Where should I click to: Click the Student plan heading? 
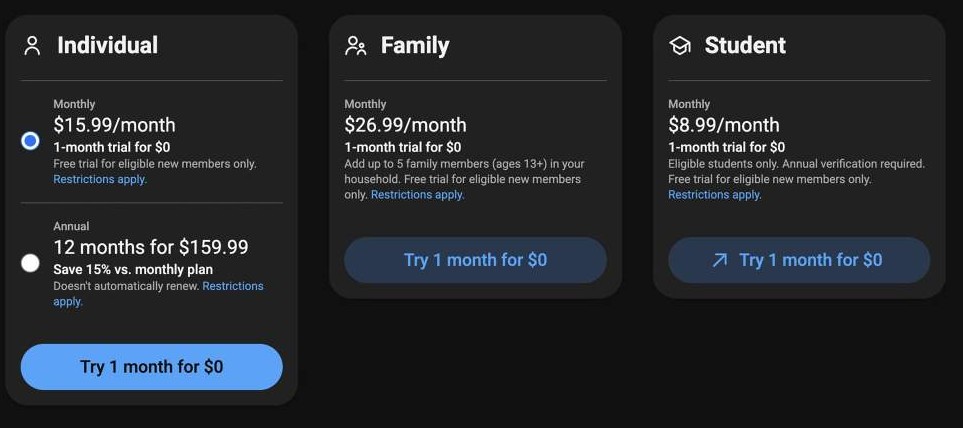click(x=745, y=46)
